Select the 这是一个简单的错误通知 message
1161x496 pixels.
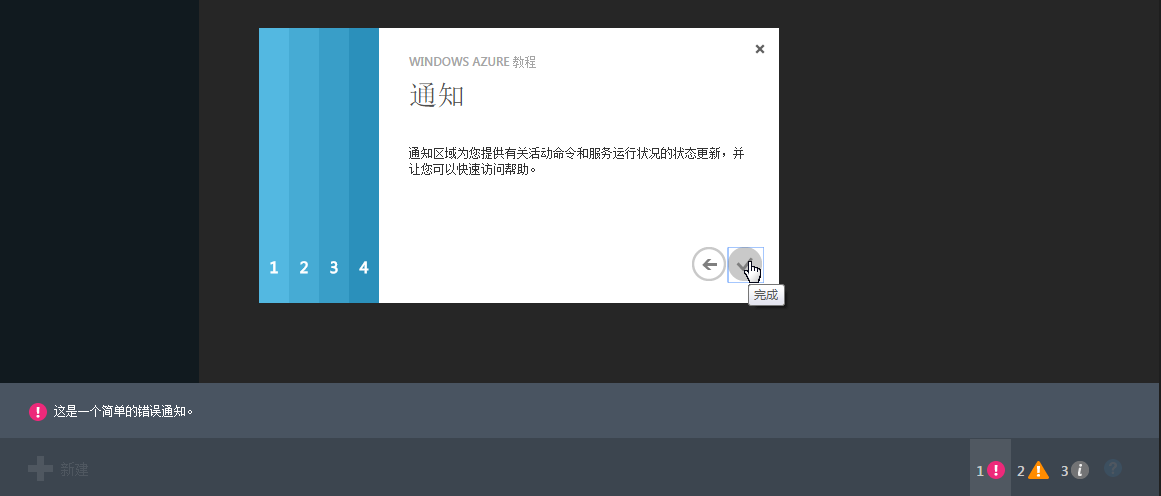[123, 411]
